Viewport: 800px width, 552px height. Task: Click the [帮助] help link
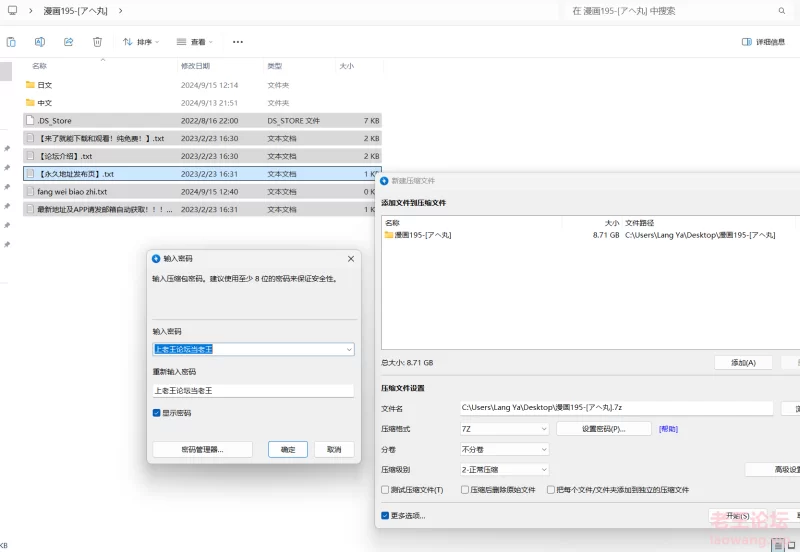(x=668, y=429)
